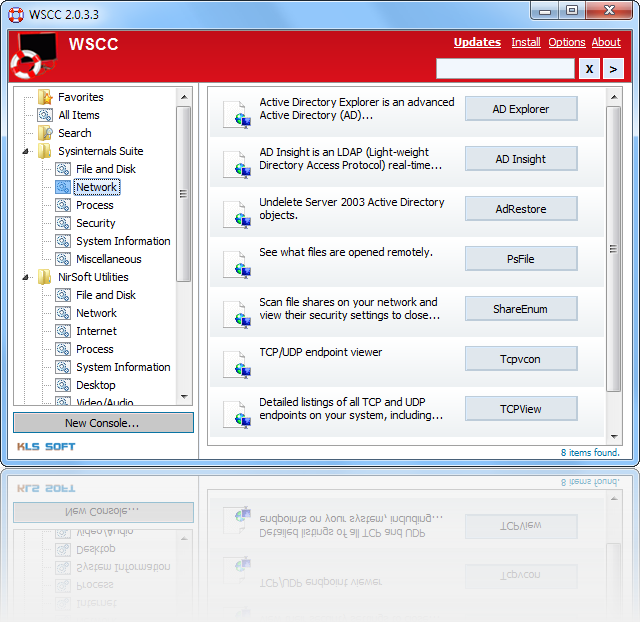Click results list scrollbar thumb
The height and width of the screenshot is (622, 640).
pos(613,249)
